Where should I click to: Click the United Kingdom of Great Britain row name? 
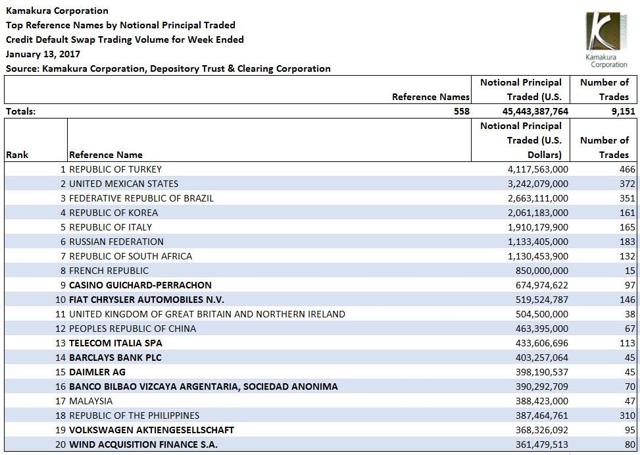click(207, 314)
